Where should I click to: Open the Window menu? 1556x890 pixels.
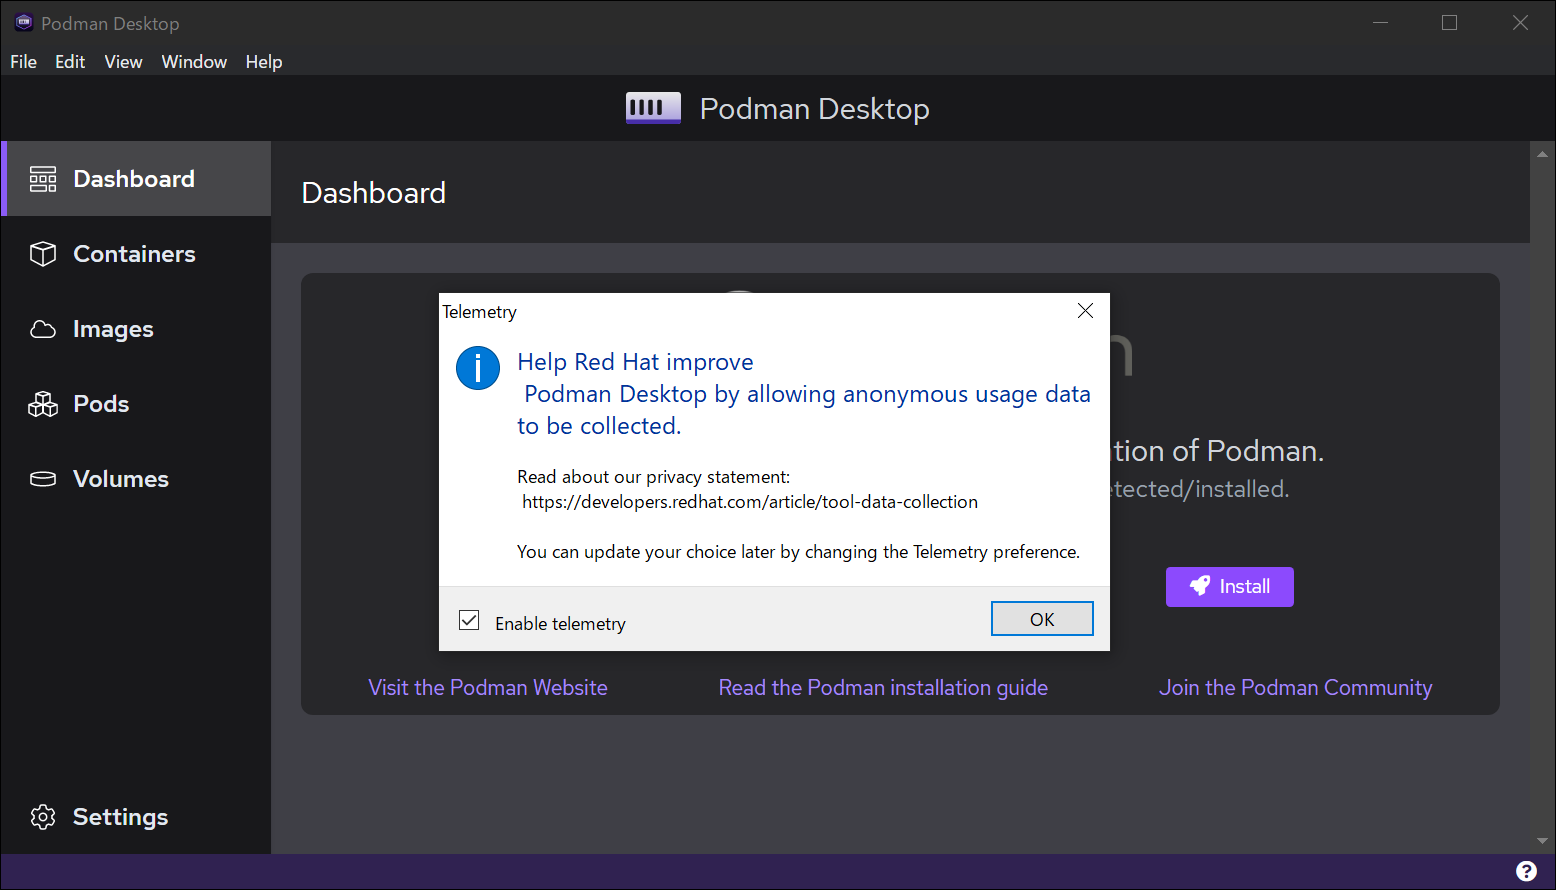pos(194,62)
